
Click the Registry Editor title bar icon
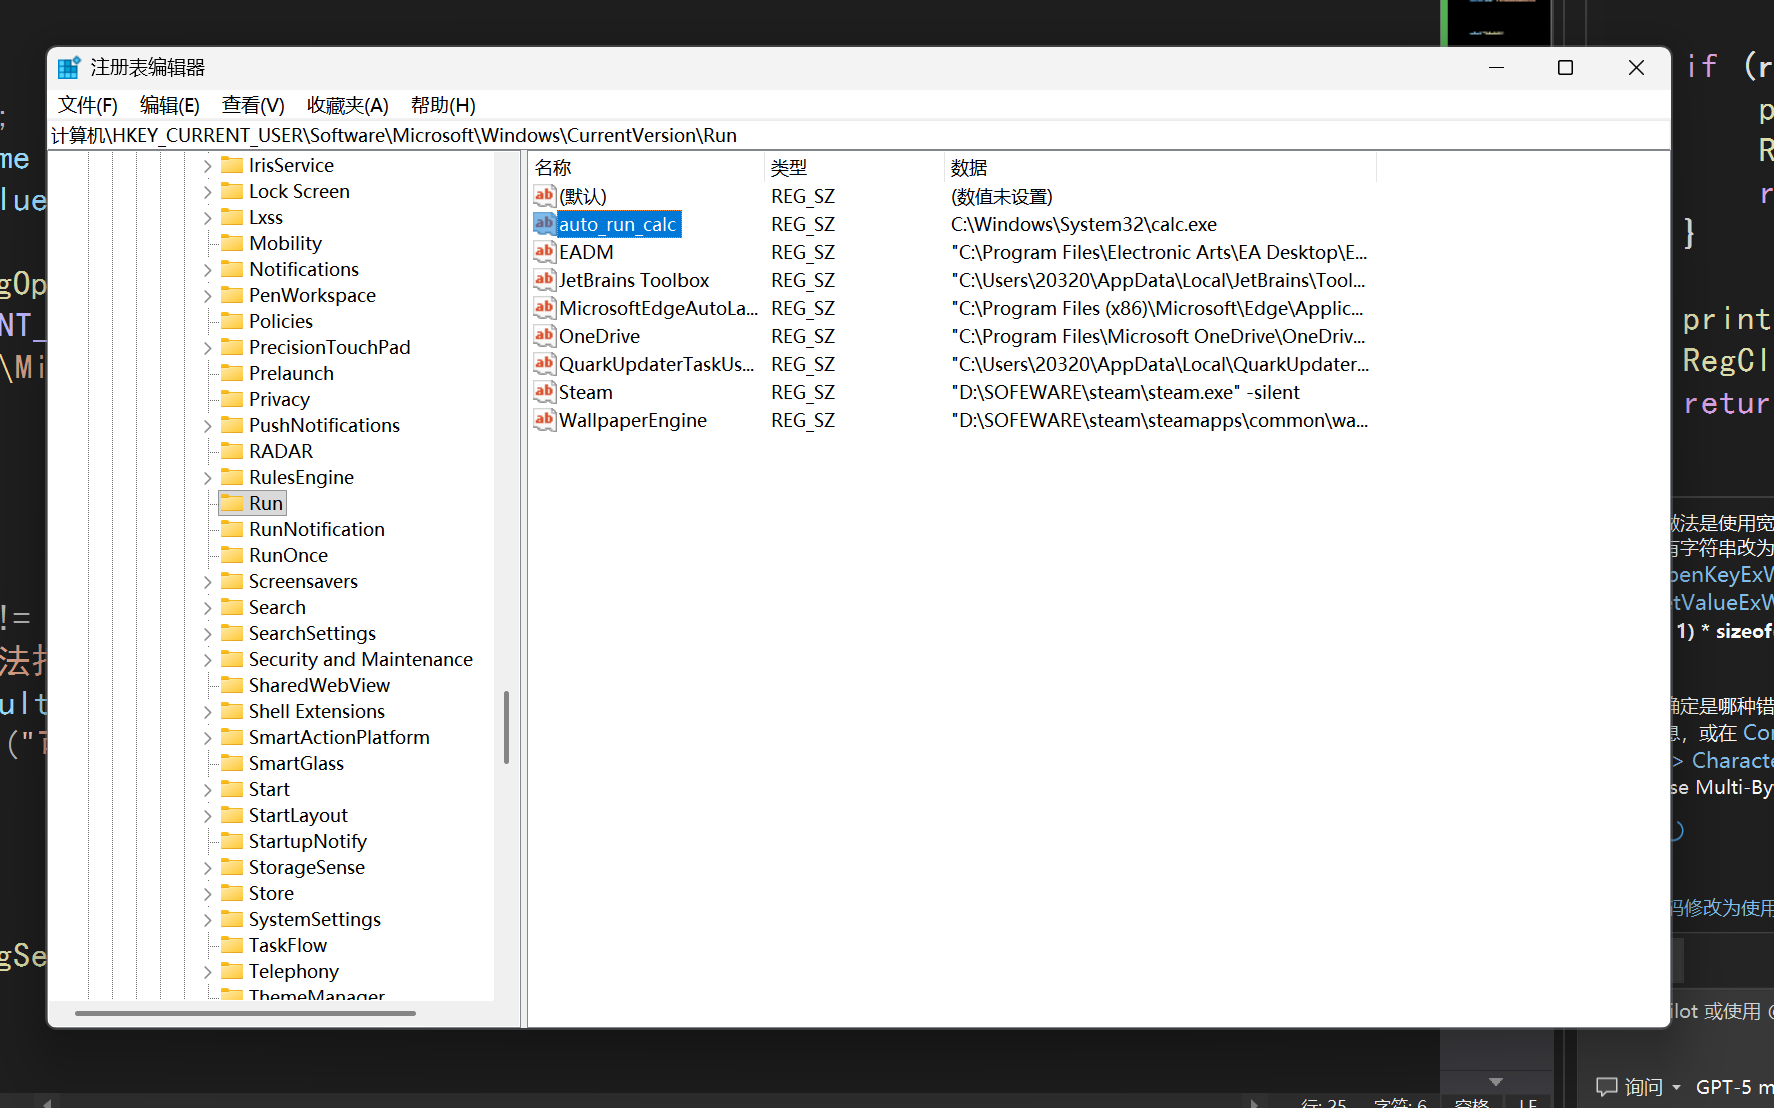click(69, 67)
